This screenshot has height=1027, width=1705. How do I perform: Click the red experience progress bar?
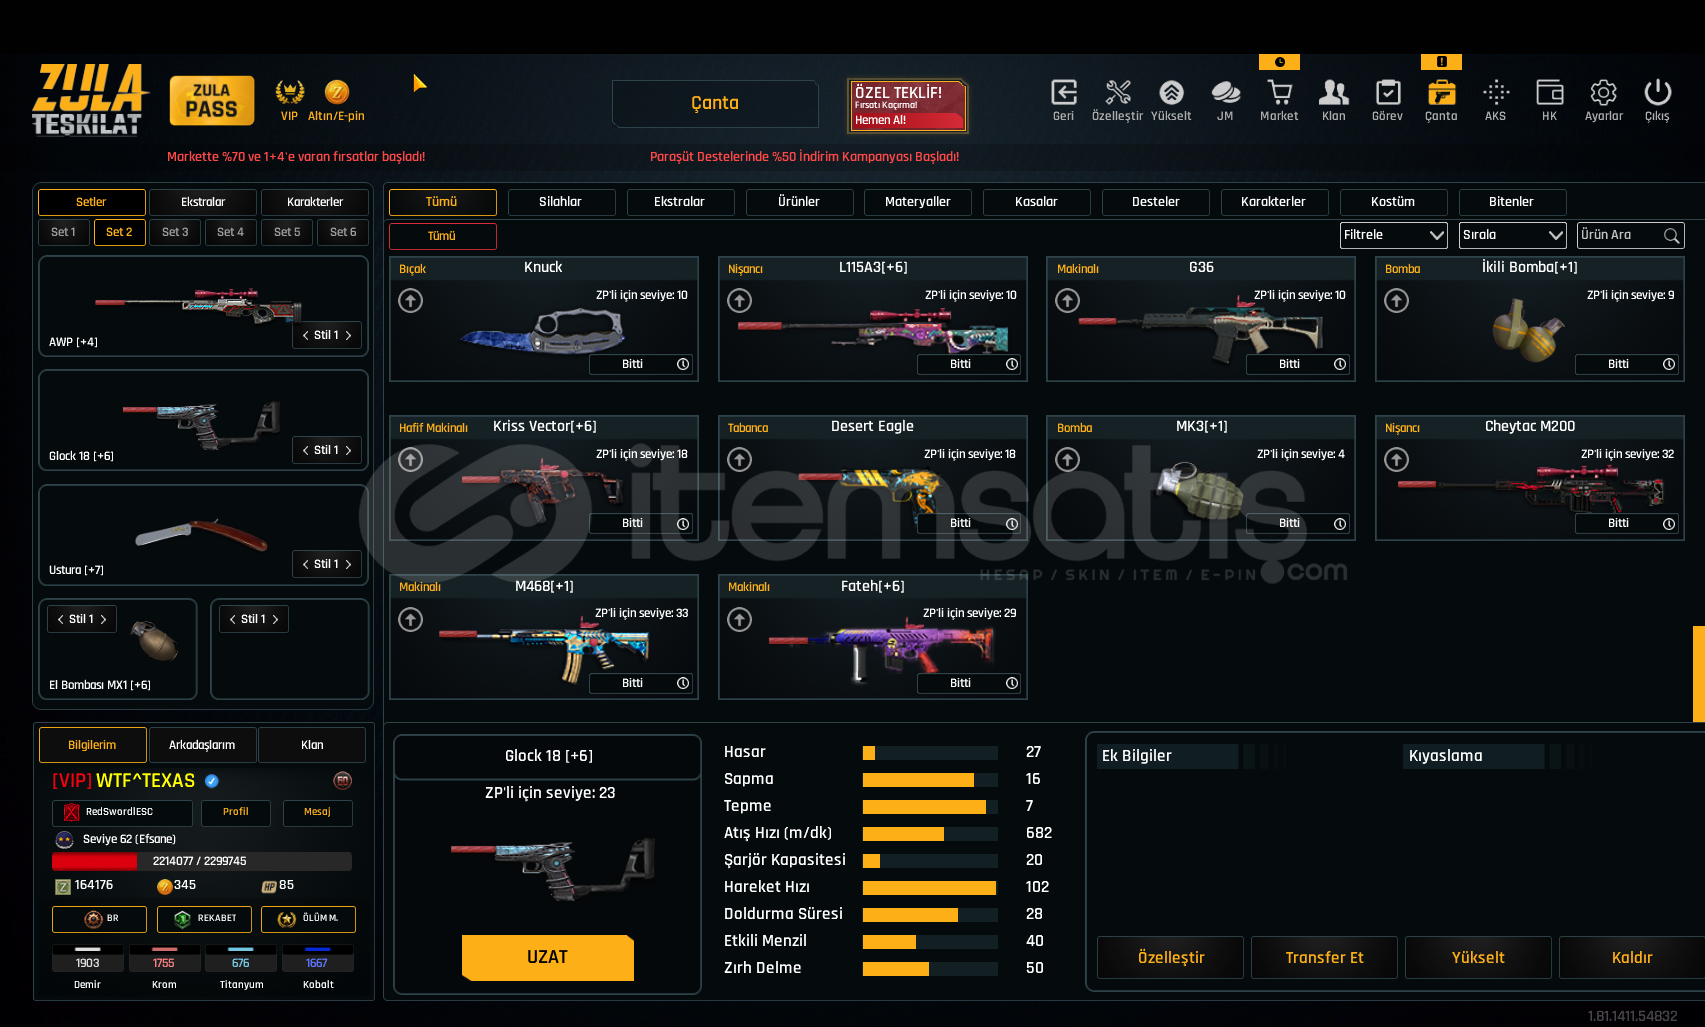202,862
